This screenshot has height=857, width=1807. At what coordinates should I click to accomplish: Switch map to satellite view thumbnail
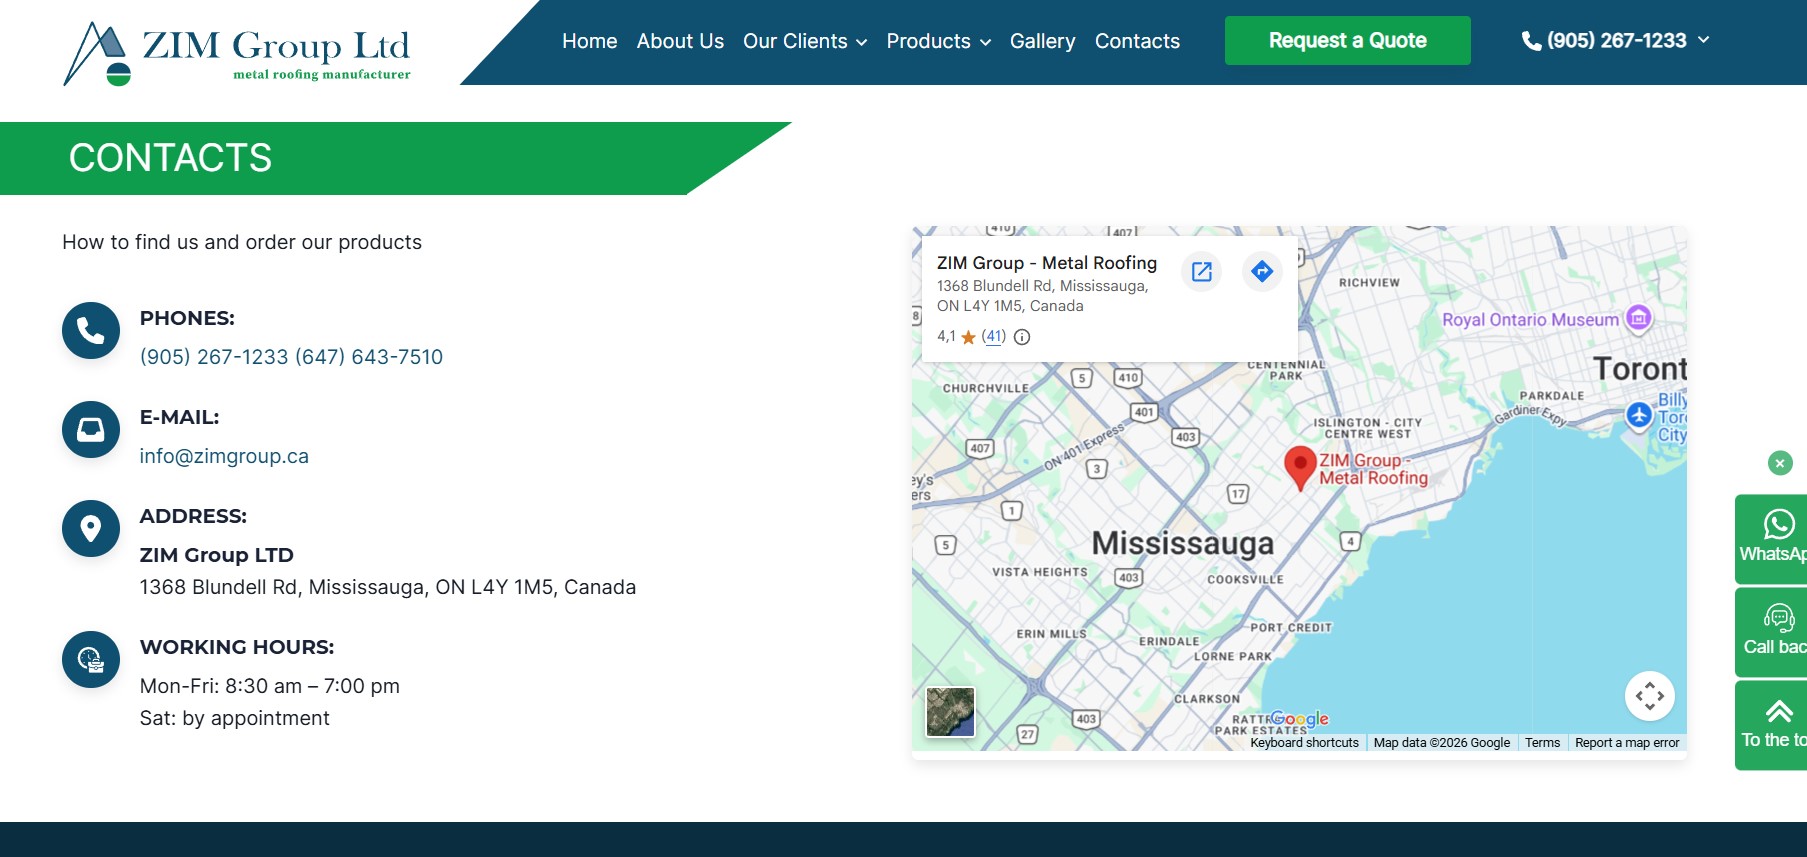(x=950, y=712)
